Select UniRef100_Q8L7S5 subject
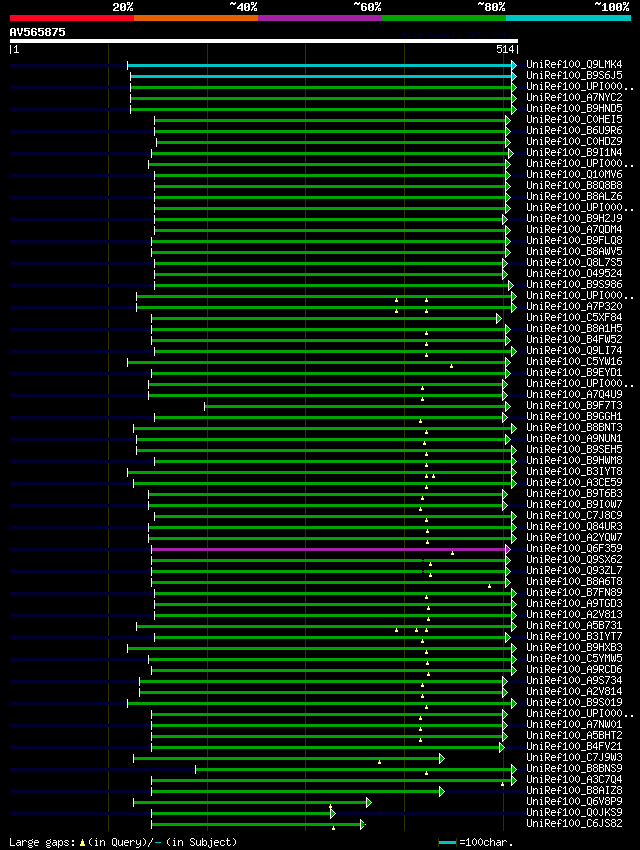The width and height of the screenshot is (640, 850). (x=574, y=262)
